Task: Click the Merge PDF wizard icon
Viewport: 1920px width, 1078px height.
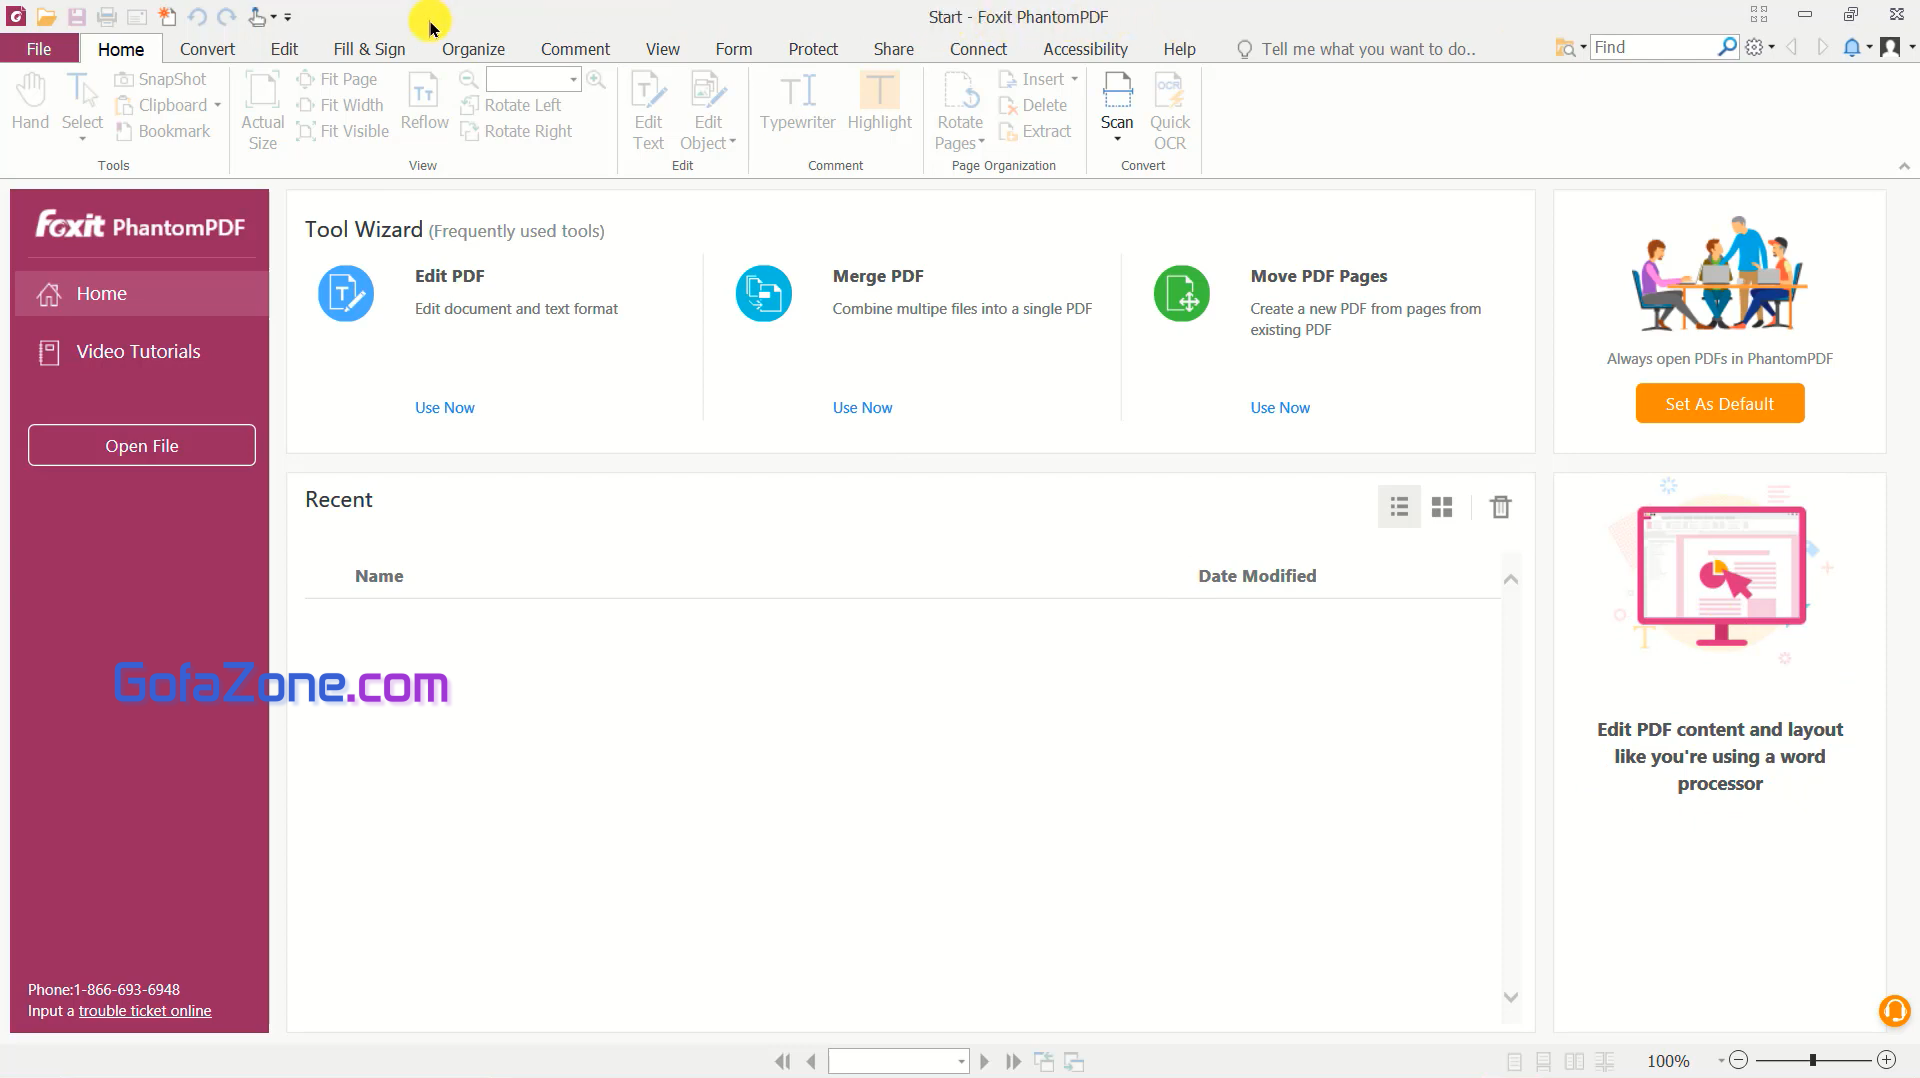Action: (x=764, y=294)
